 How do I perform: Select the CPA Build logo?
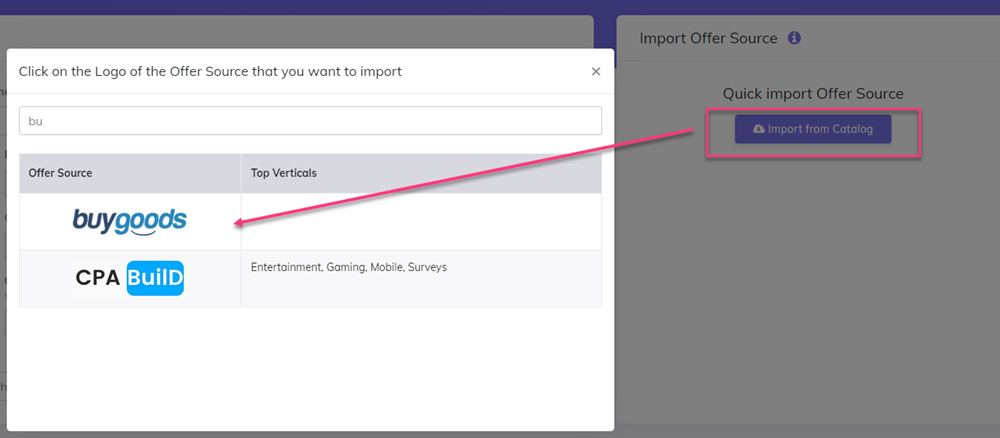pyautogui.click(x=129, y=278)
